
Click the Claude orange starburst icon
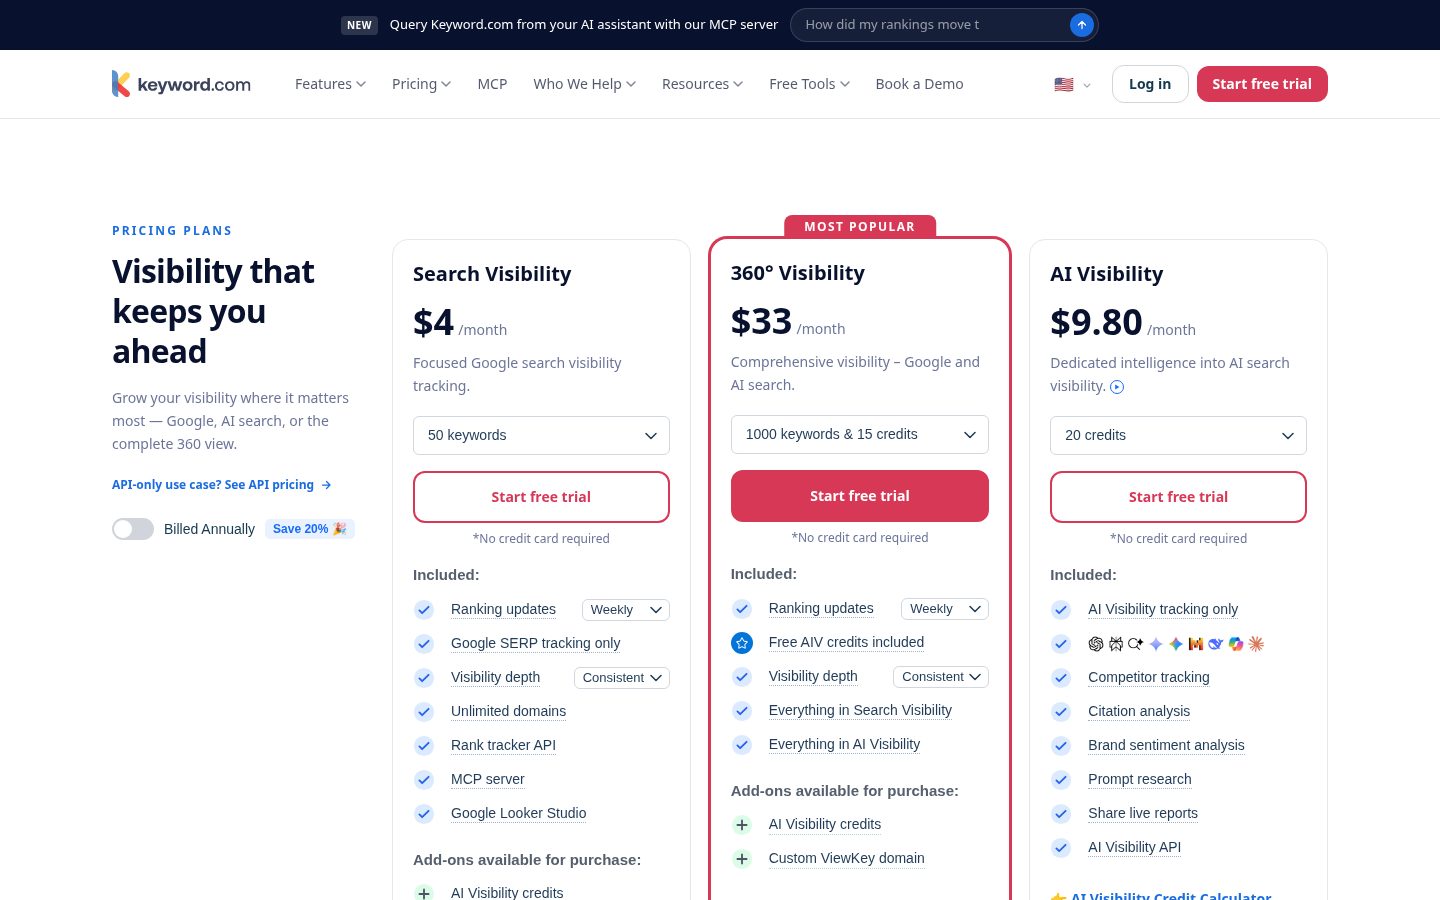[x=1256, y=644]
